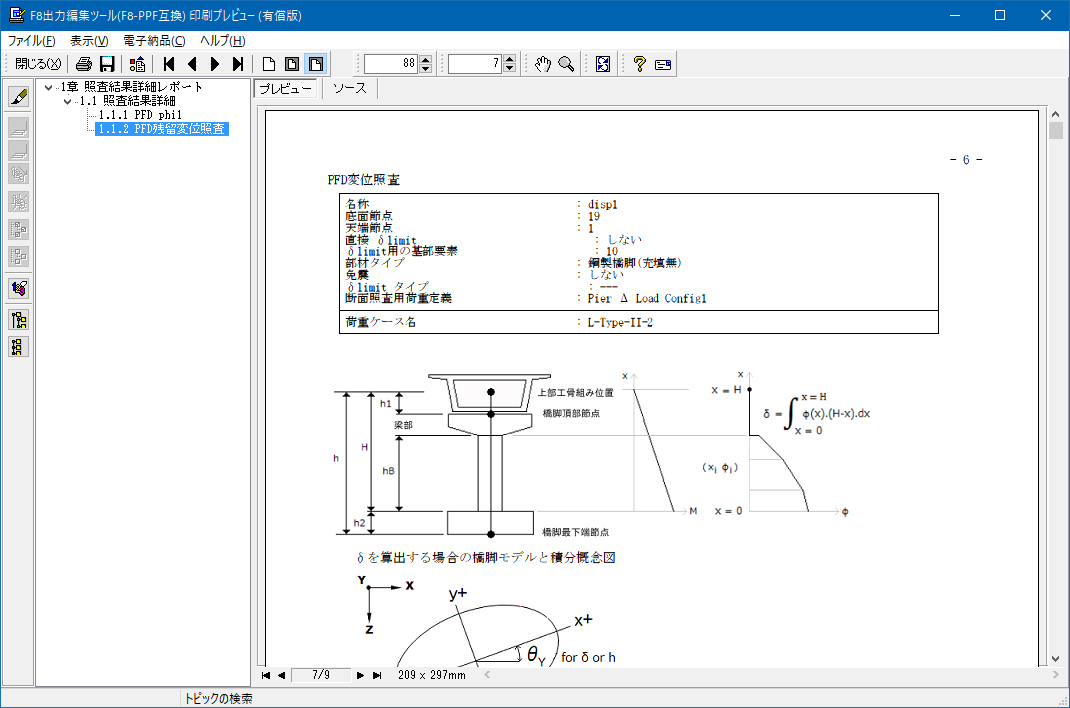
Task: Click the yellow question mark help icon
Action: pyautogui.click(x=638, y=64)
